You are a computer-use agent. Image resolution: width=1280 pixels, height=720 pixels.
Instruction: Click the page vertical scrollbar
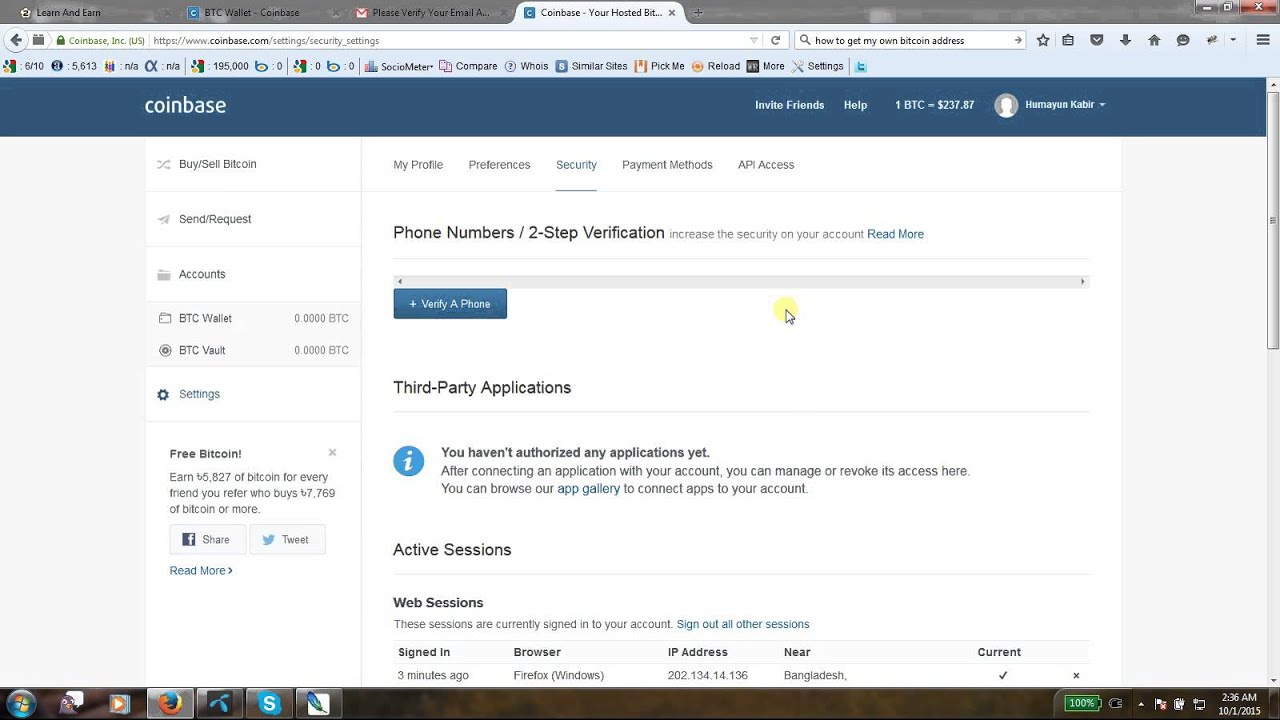[1273, 219]
